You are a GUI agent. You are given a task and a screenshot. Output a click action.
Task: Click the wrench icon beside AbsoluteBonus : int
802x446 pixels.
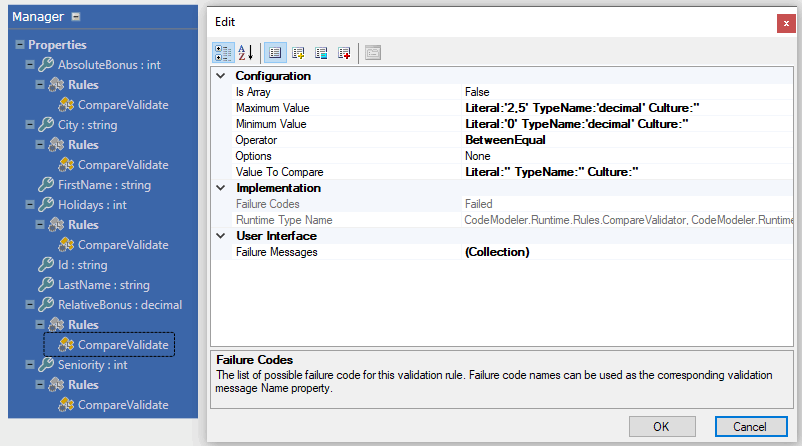pyautogui.click(x=46, y=64)
